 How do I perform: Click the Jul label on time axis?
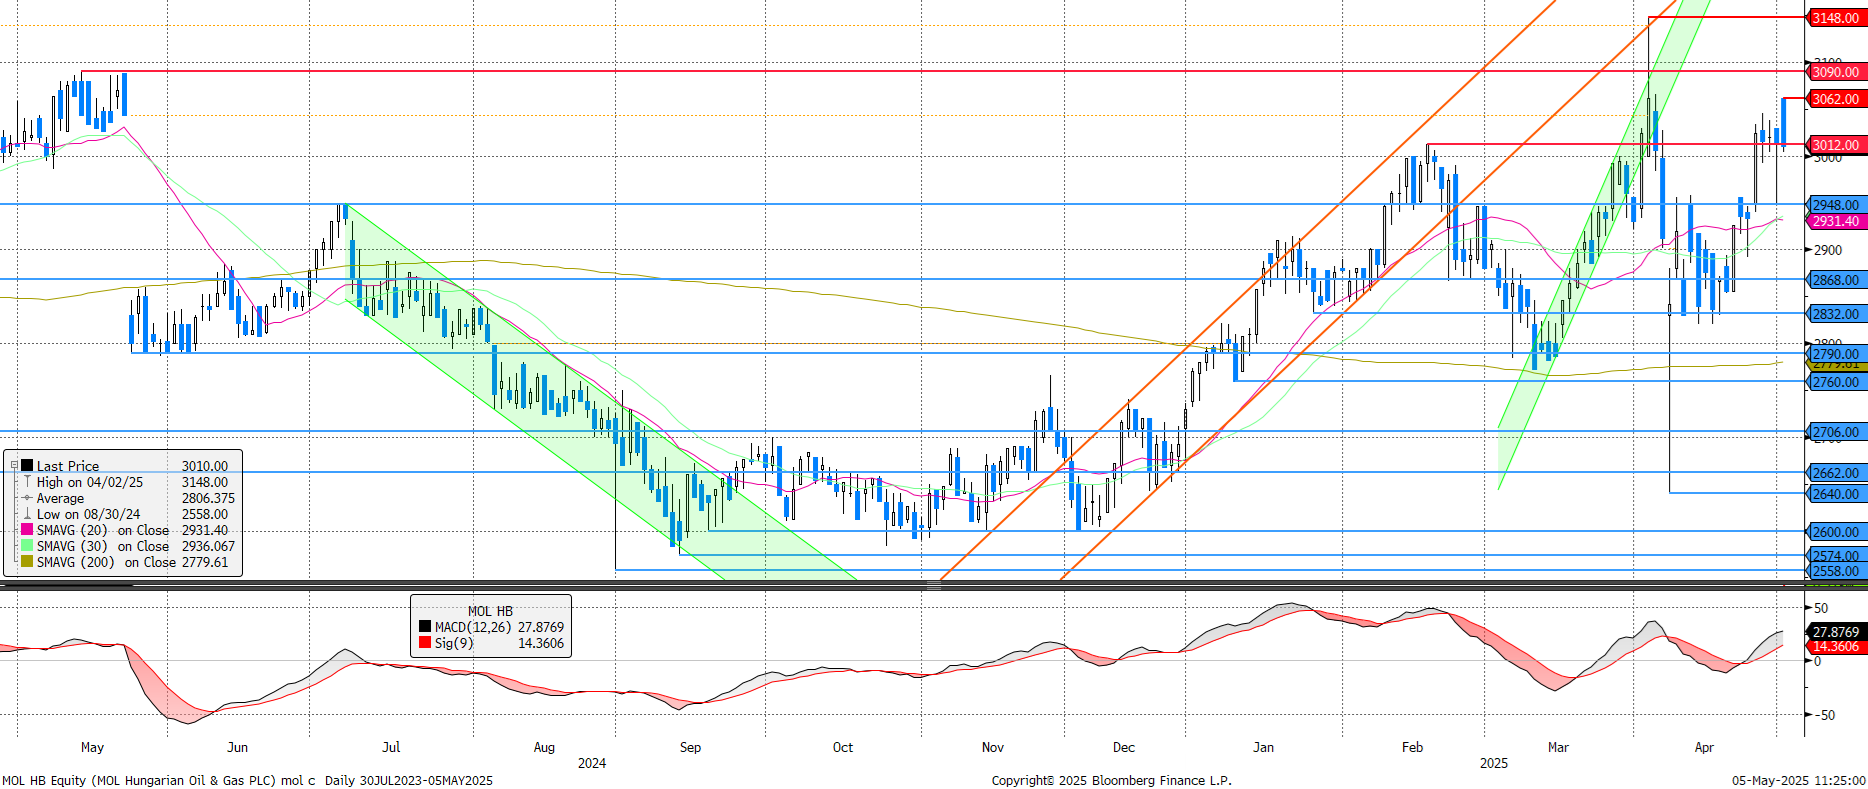(x=391, y=747)
